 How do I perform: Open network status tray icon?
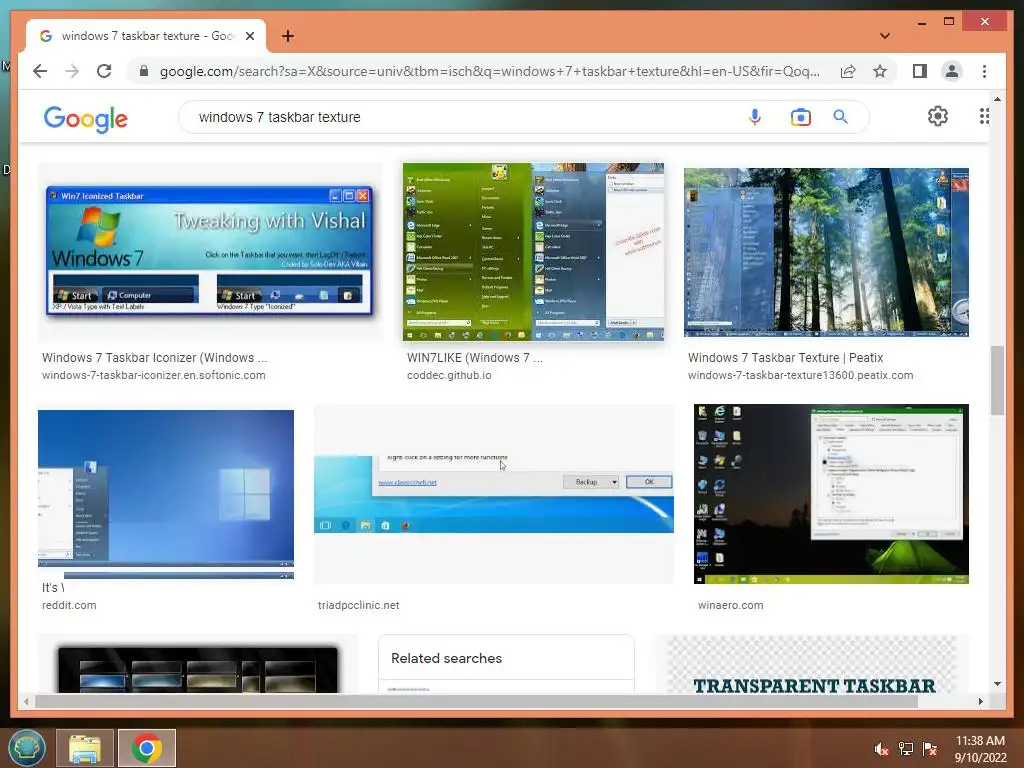point(906,749)
